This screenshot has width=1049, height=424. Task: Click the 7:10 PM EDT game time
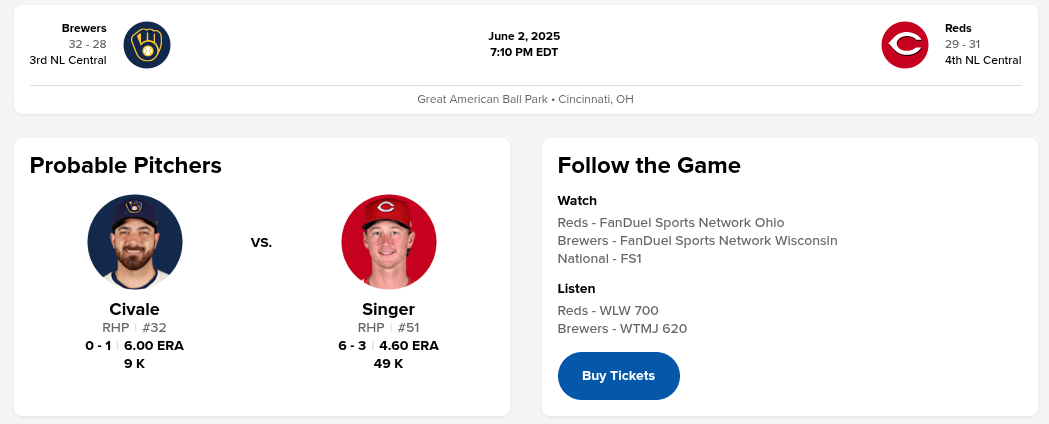(524, 52)
